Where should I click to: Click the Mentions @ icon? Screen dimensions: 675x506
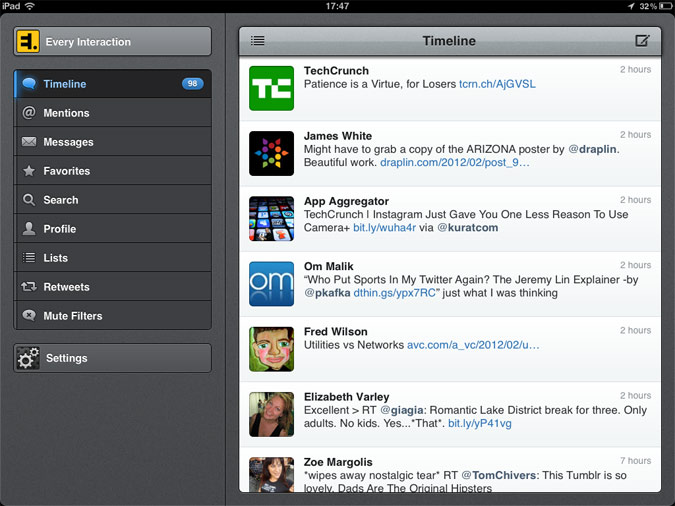point(29,112)
